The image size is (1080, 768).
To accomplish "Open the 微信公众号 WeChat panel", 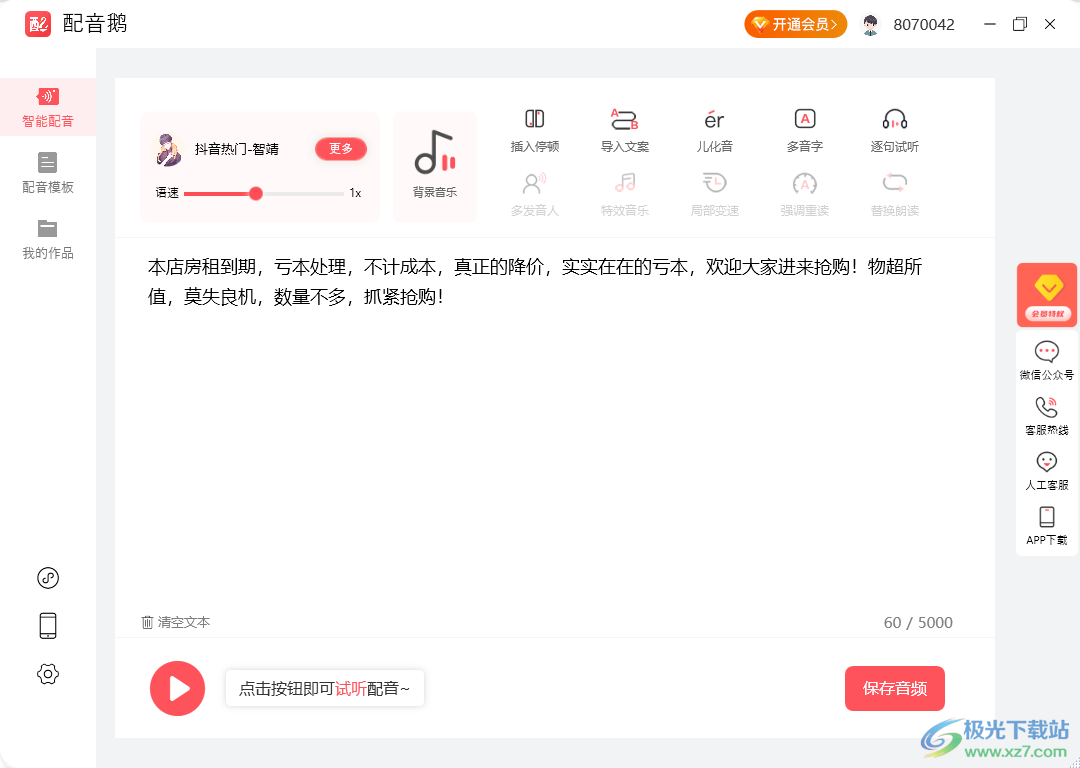I will 1046,359.
